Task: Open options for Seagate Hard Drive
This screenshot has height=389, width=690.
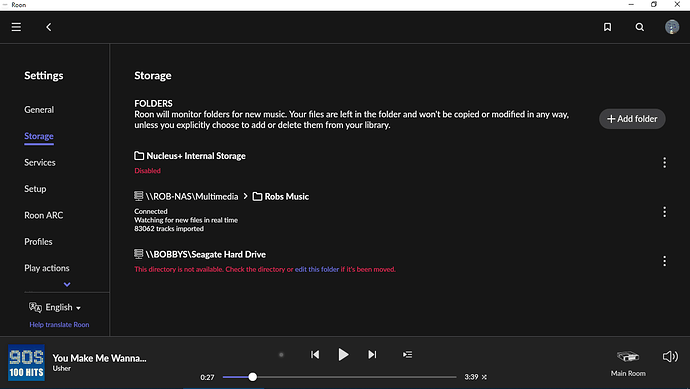Action: (664, 261)
